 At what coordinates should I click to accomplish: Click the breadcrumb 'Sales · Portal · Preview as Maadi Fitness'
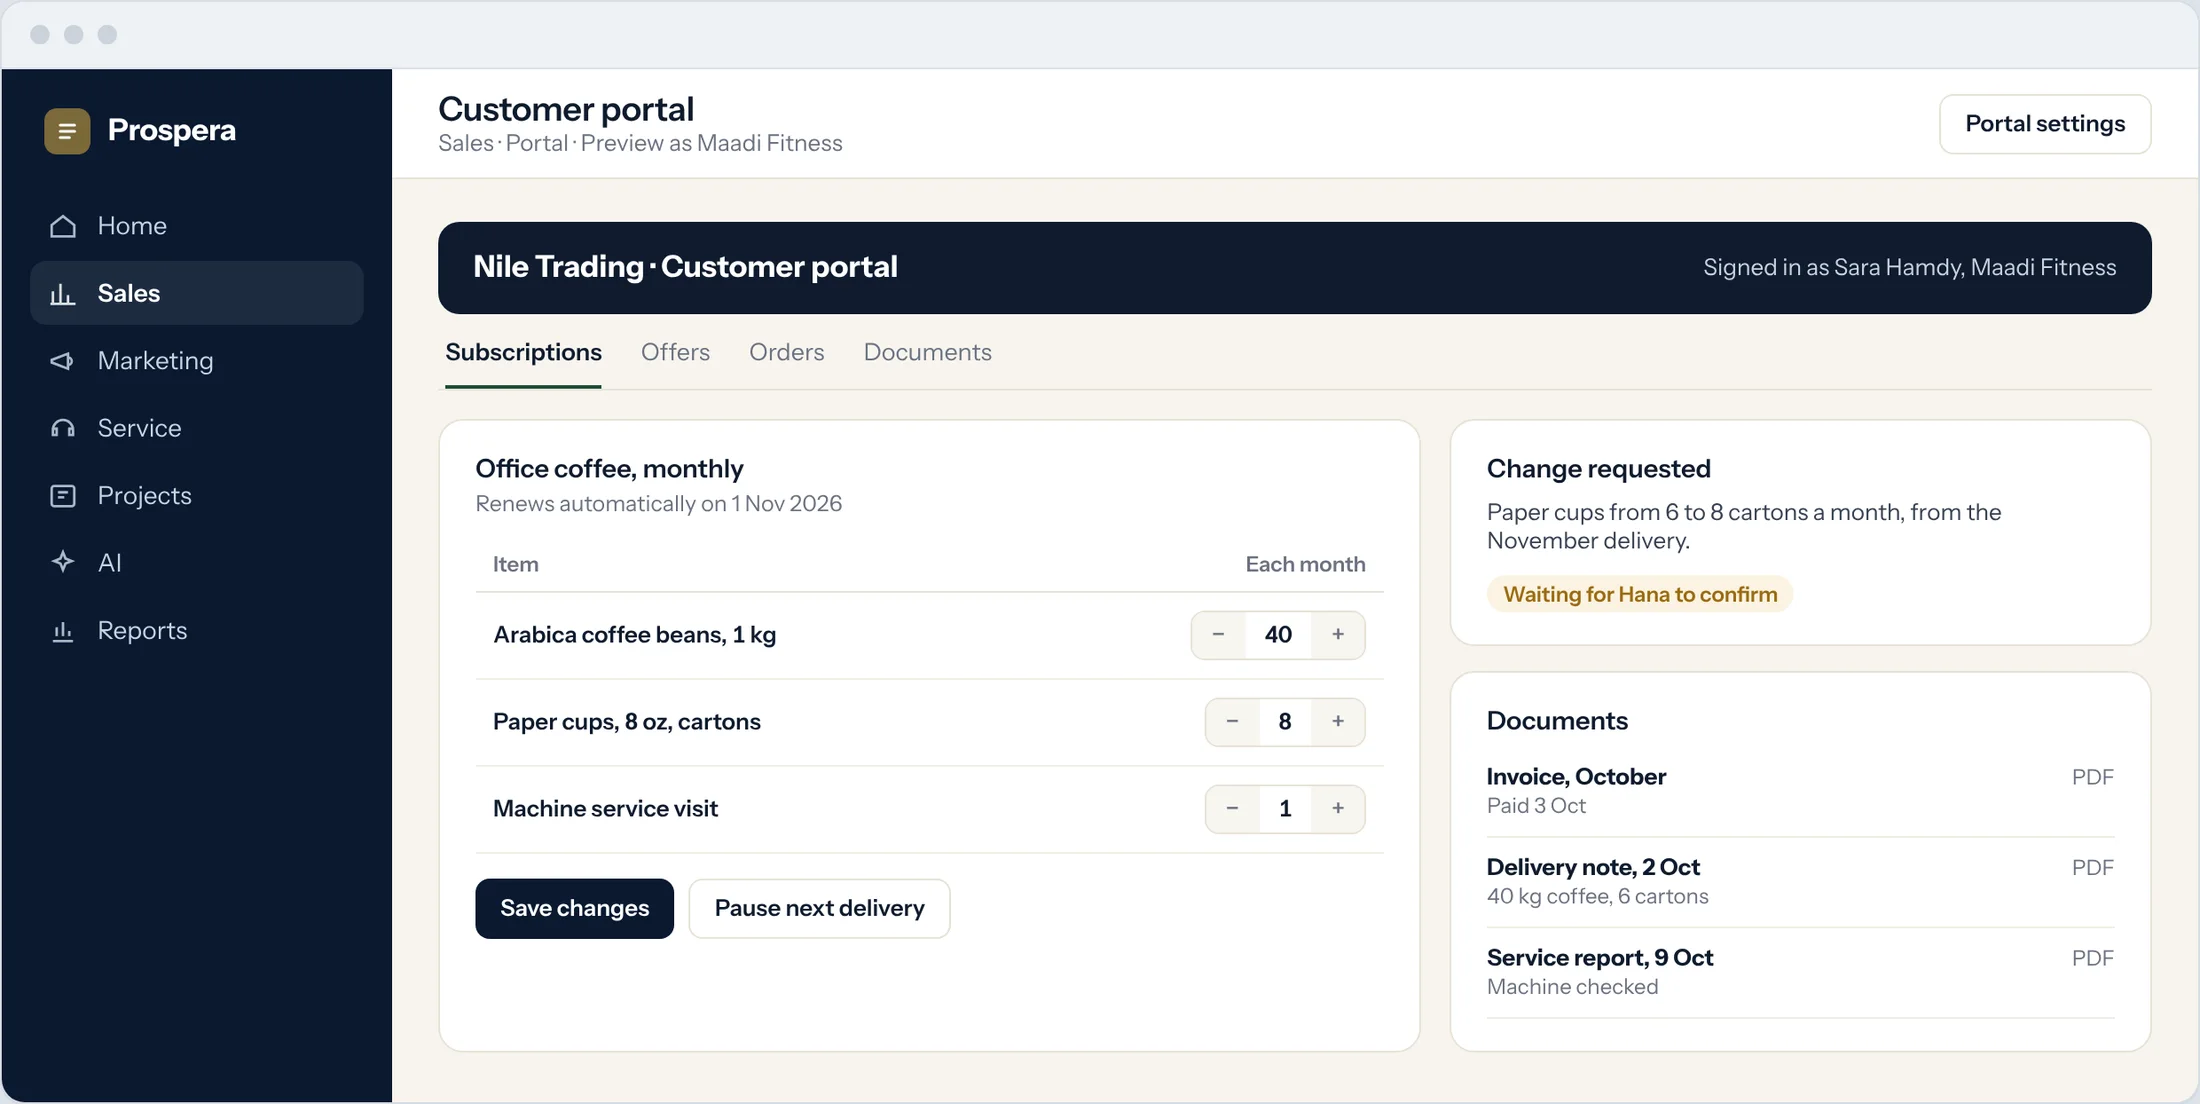(640, 144)
